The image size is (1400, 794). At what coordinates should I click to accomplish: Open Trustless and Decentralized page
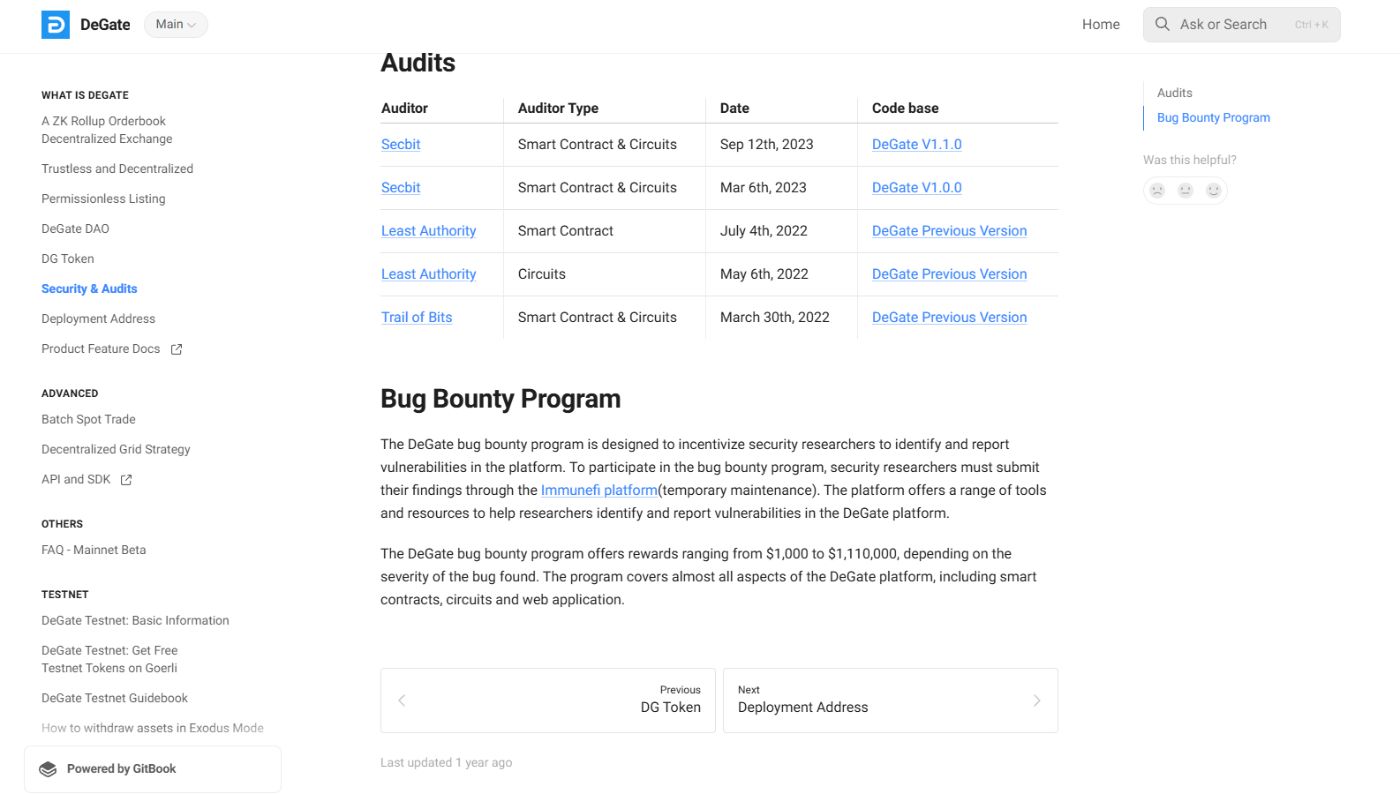[117, 169]
